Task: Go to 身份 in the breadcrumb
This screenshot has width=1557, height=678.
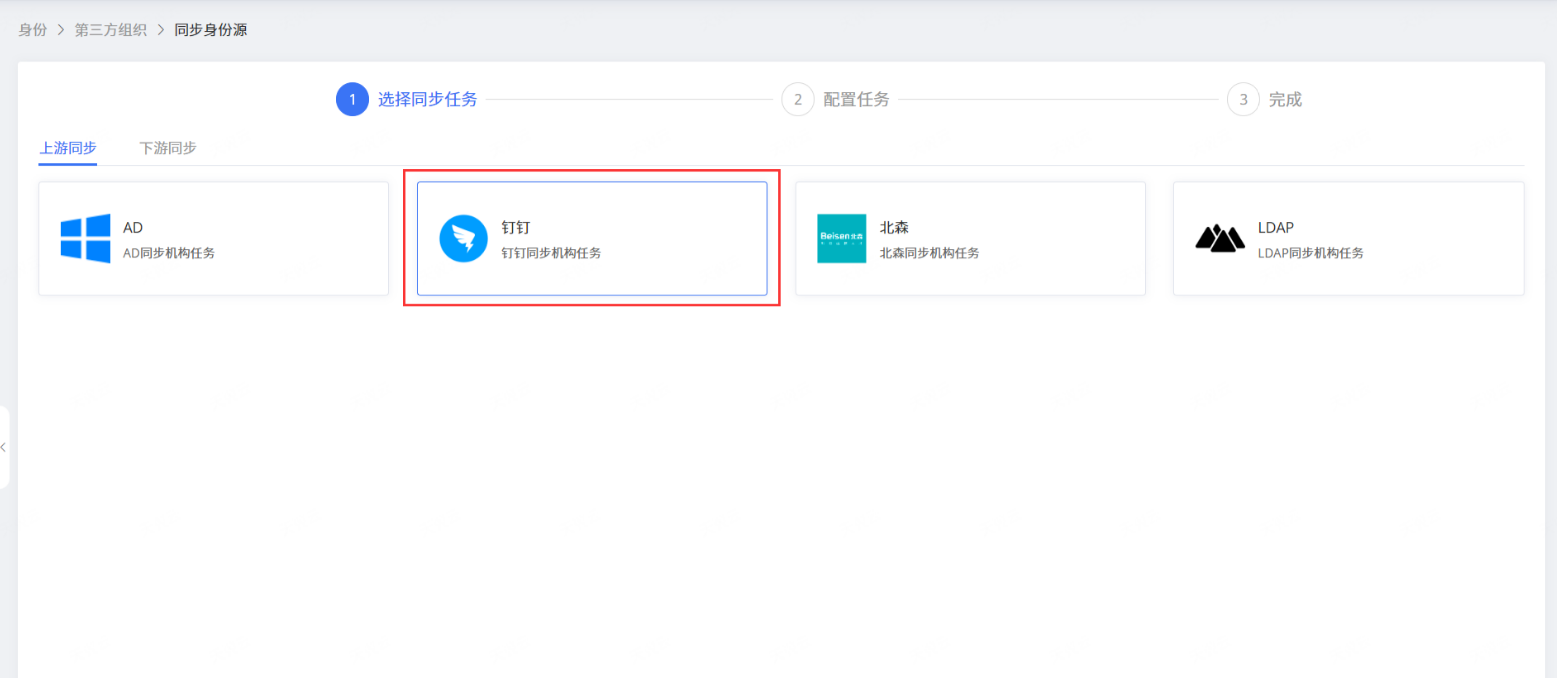Action: coord(33,30)
